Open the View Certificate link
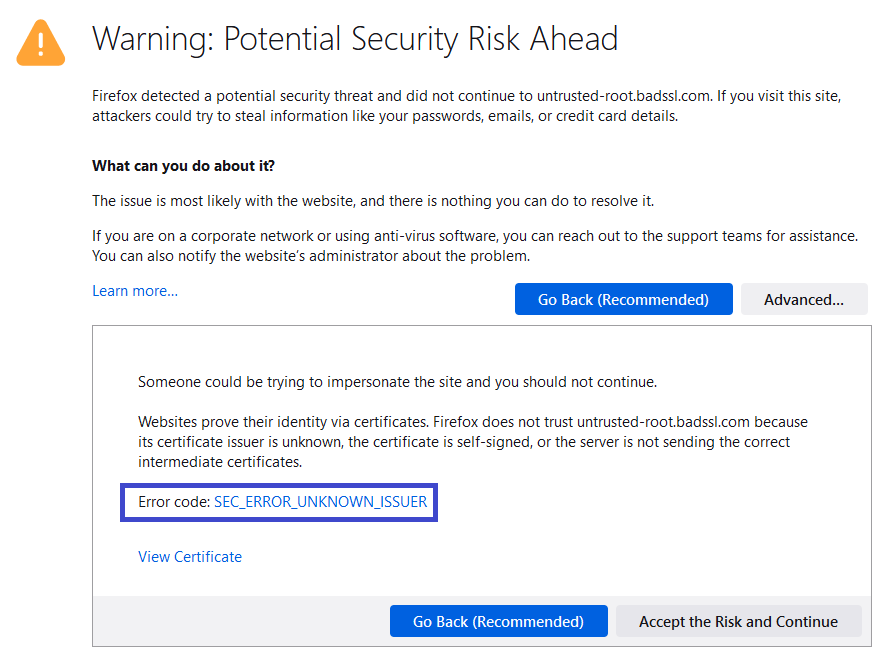 coord(190,556)
